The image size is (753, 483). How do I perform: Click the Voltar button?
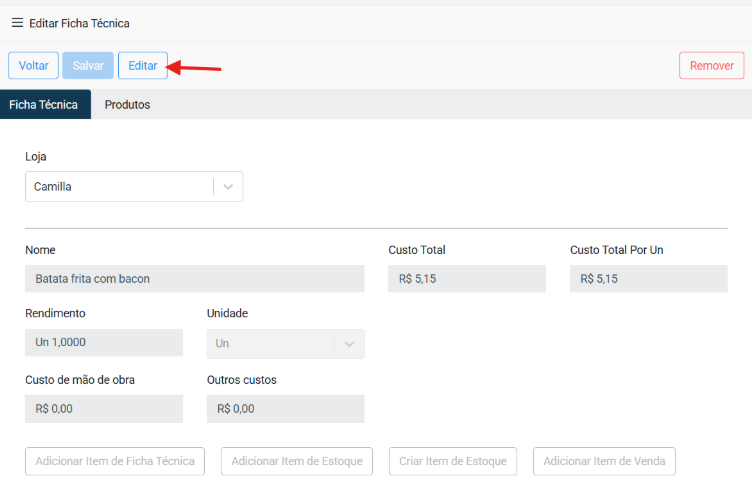point(33,66)
